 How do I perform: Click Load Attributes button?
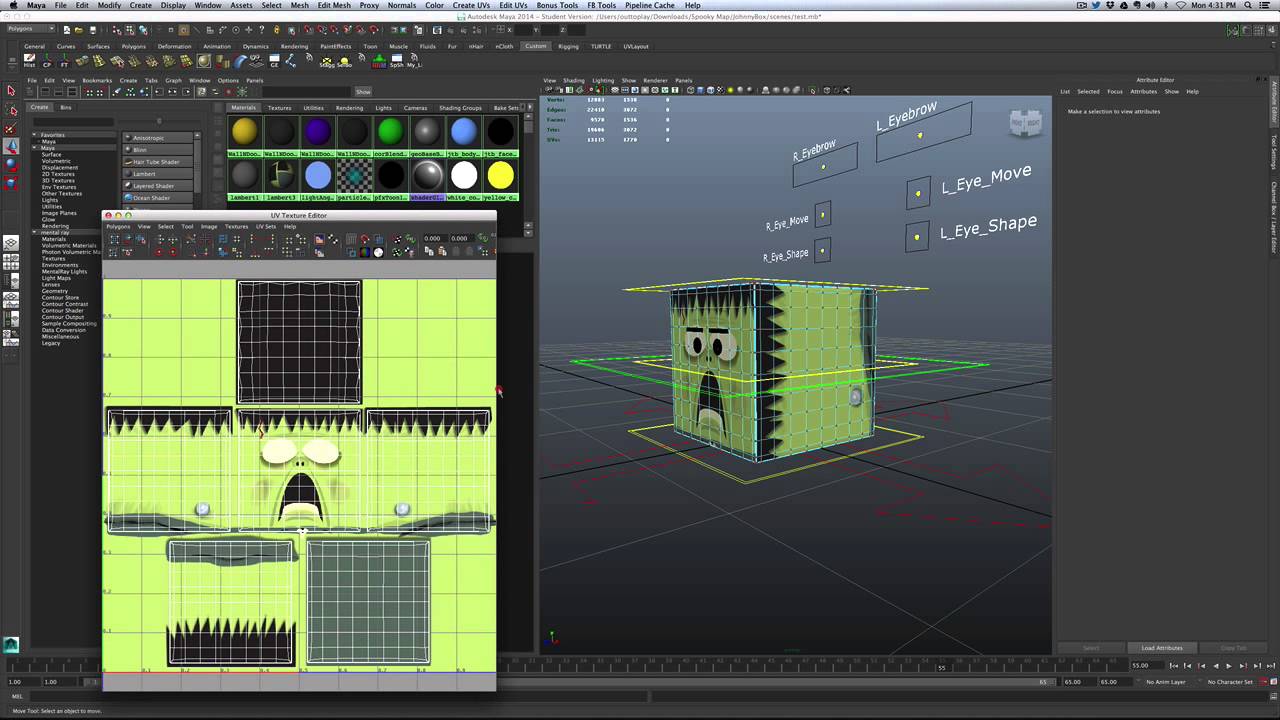click(1161, 648)
